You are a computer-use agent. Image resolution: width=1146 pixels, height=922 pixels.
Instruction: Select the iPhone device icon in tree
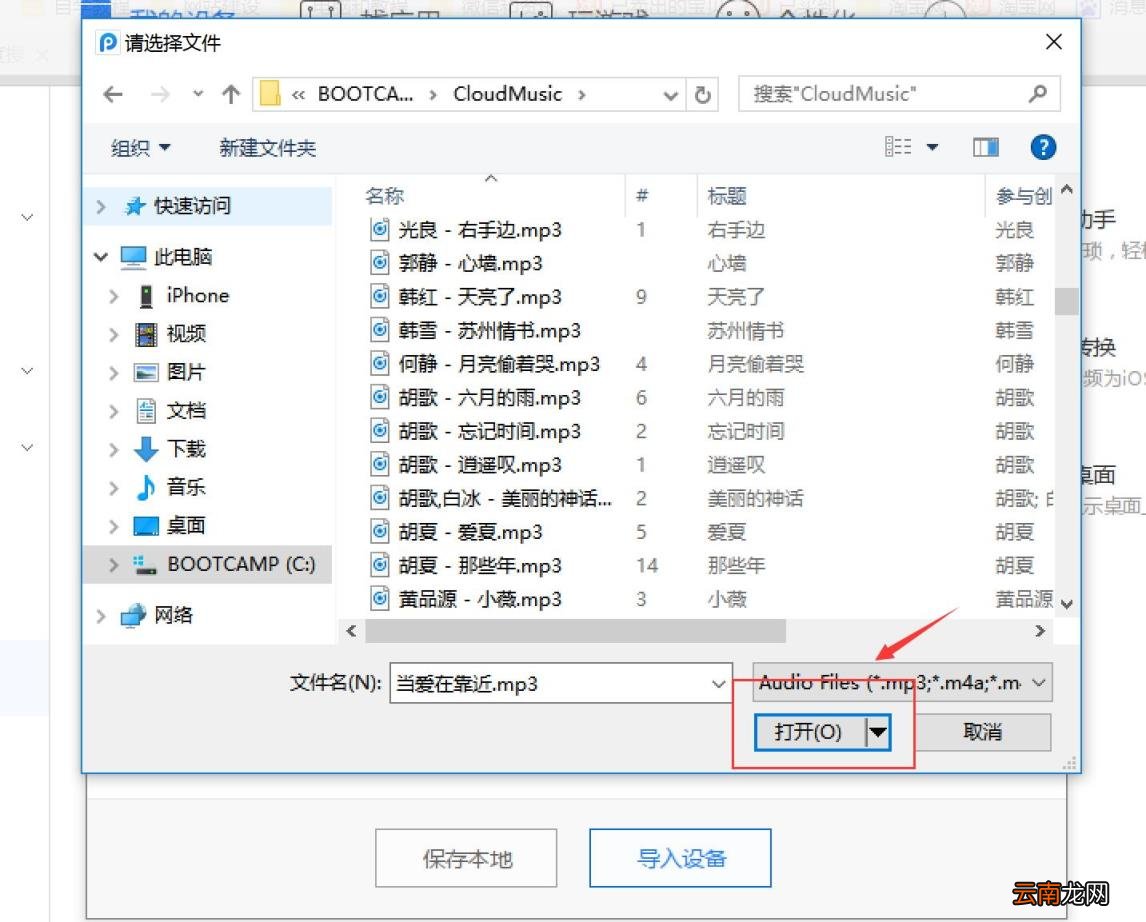[146, 296]
